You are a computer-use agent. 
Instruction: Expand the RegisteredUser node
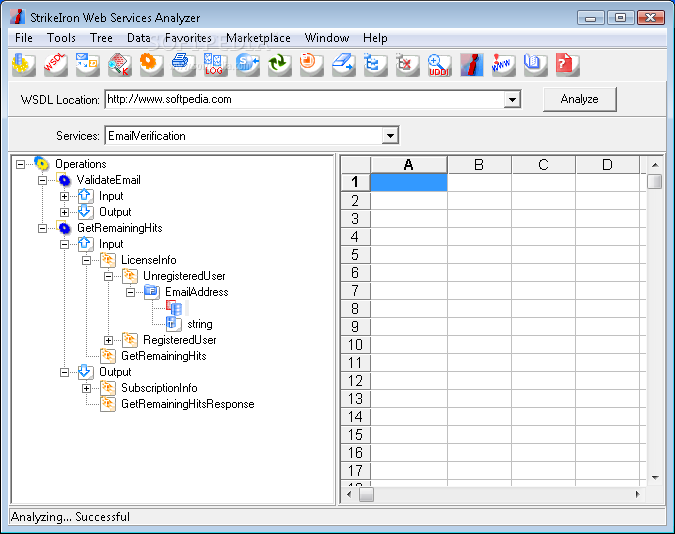[108, 340]
